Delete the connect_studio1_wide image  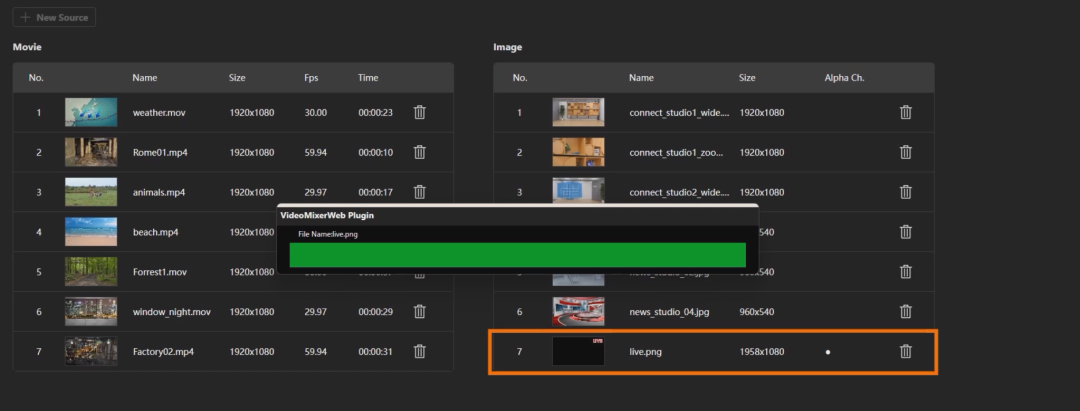tap(906, 112)
